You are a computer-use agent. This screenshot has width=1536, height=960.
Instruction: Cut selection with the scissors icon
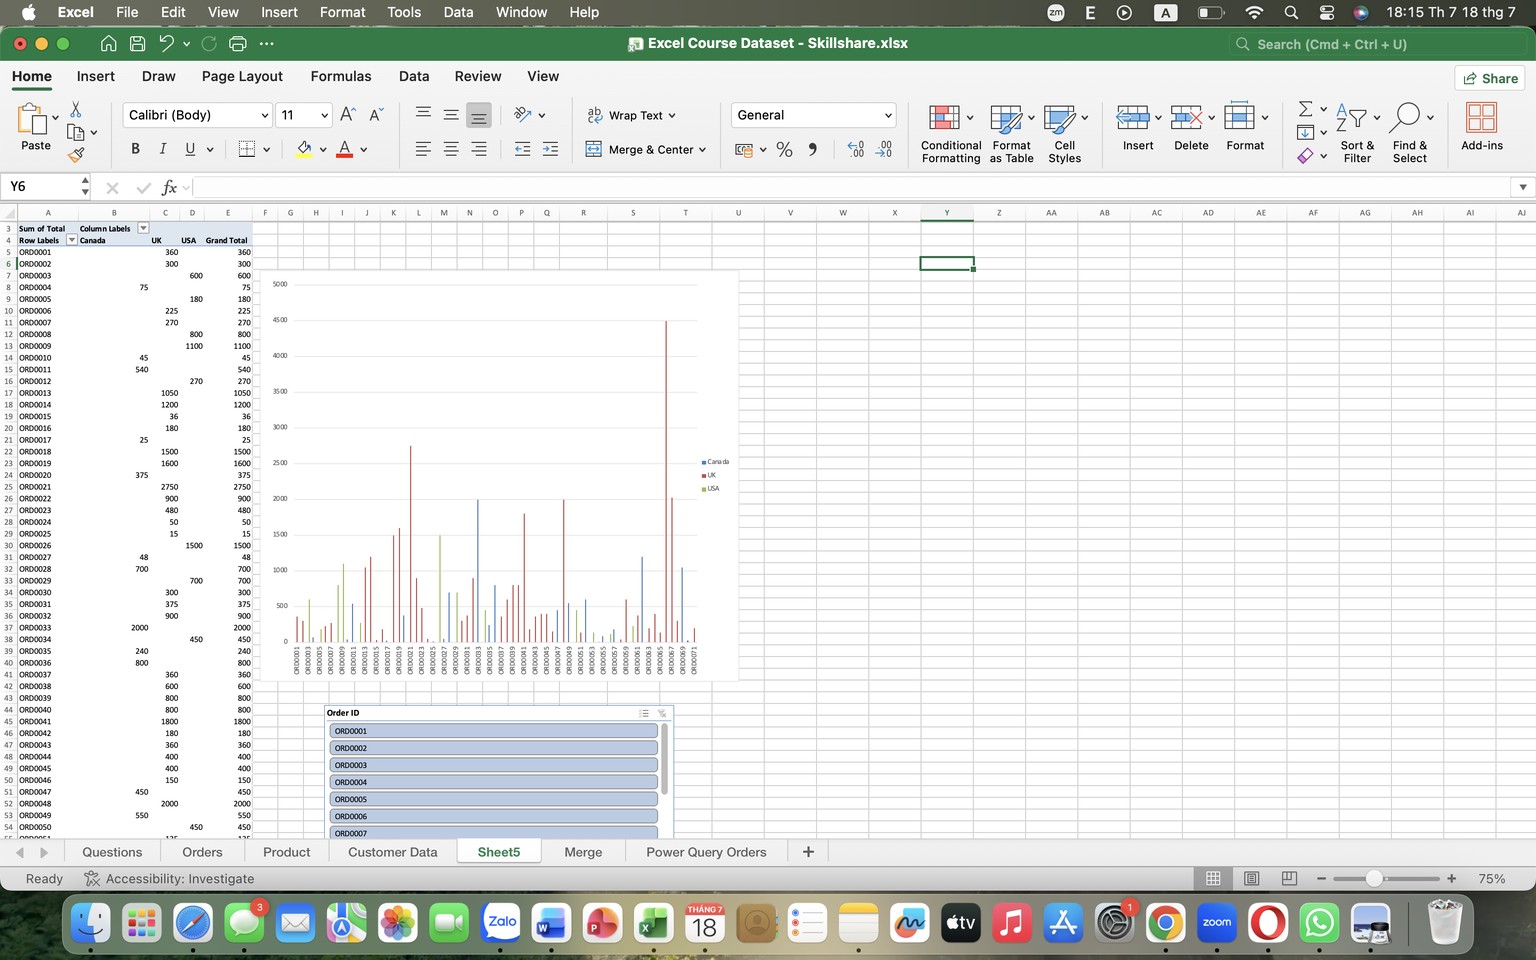click(x=75, y=109)
